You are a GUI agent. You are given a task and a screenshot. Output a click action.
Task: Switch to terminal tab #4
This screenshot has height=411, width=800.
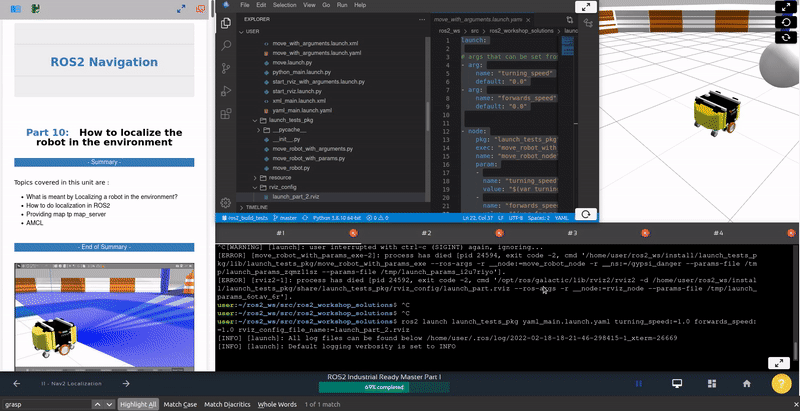click(718, 233)
